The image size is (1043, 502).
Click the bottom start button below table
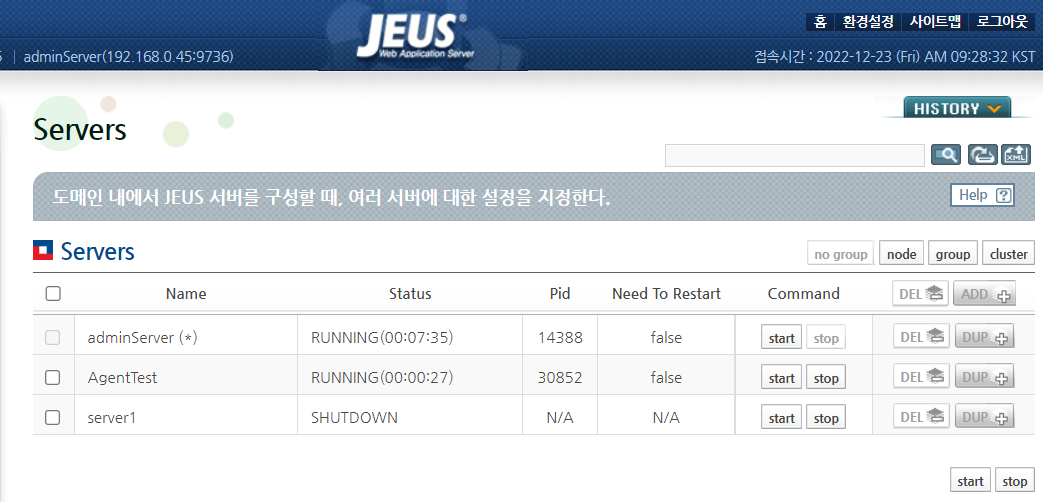[970, 481]
